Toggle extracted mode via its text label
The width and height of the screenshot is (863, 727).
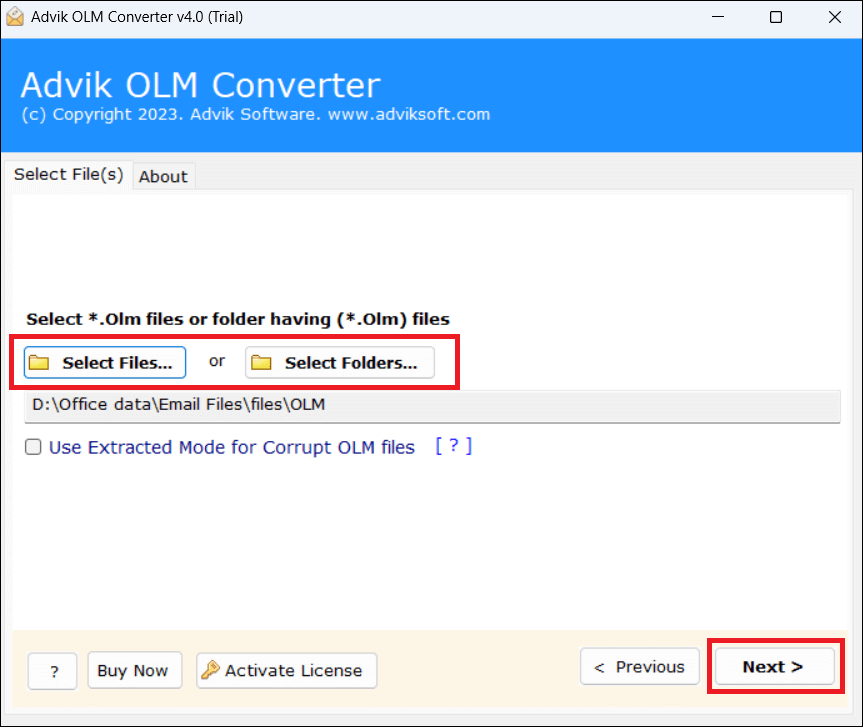click(231, 448)
